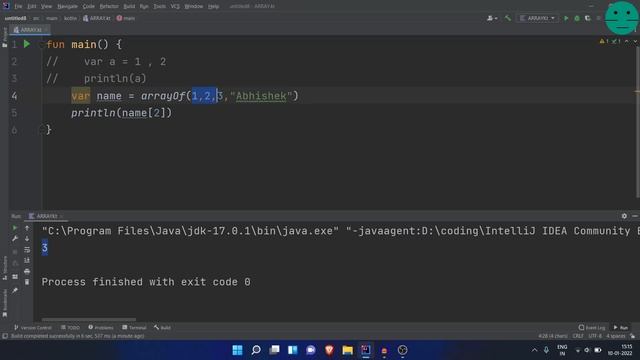
Task: Collapse the main function fold marker
Action: [x=41, y=44]
